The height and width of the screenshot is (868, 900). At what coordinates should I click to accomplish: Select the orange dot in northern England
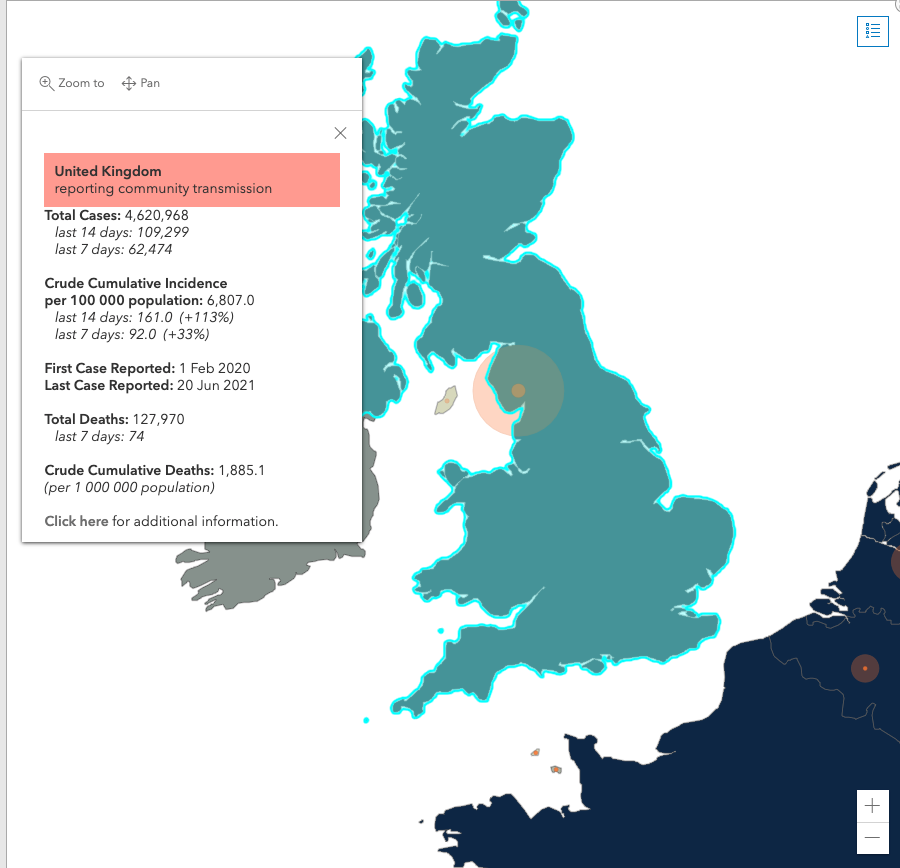pos(518,390)
